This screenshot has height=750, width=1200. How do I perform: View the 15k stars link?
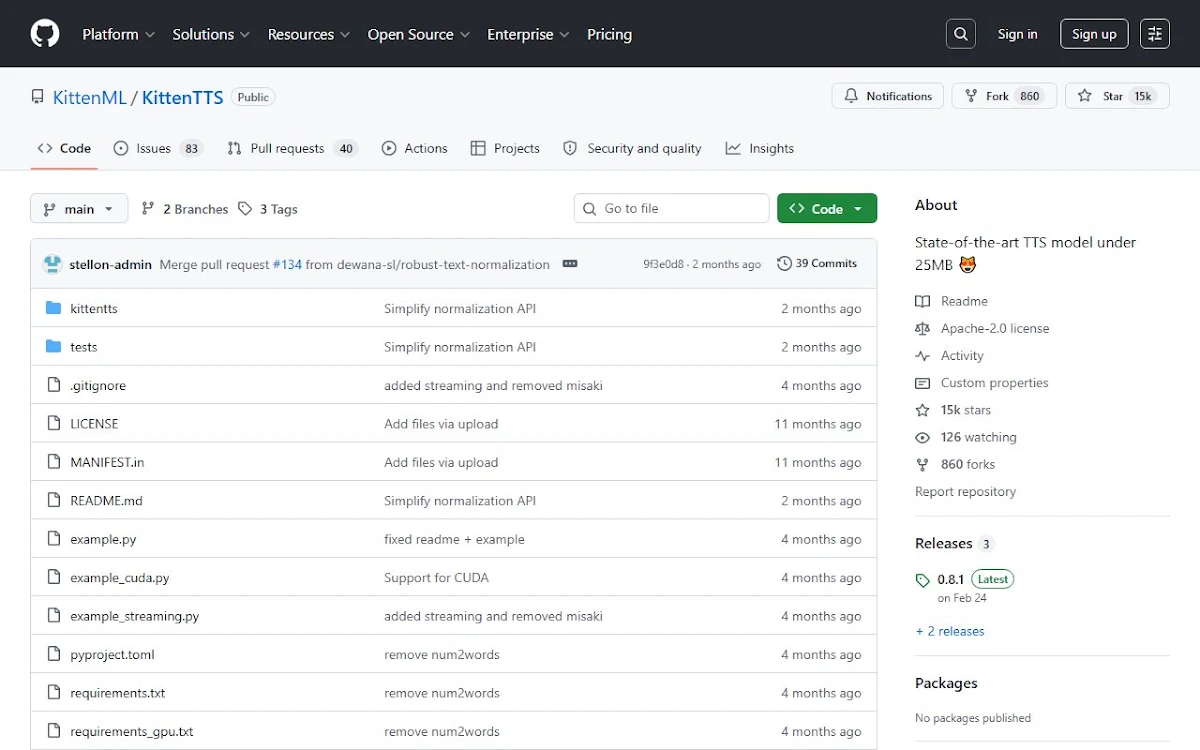tap(953, 410)
